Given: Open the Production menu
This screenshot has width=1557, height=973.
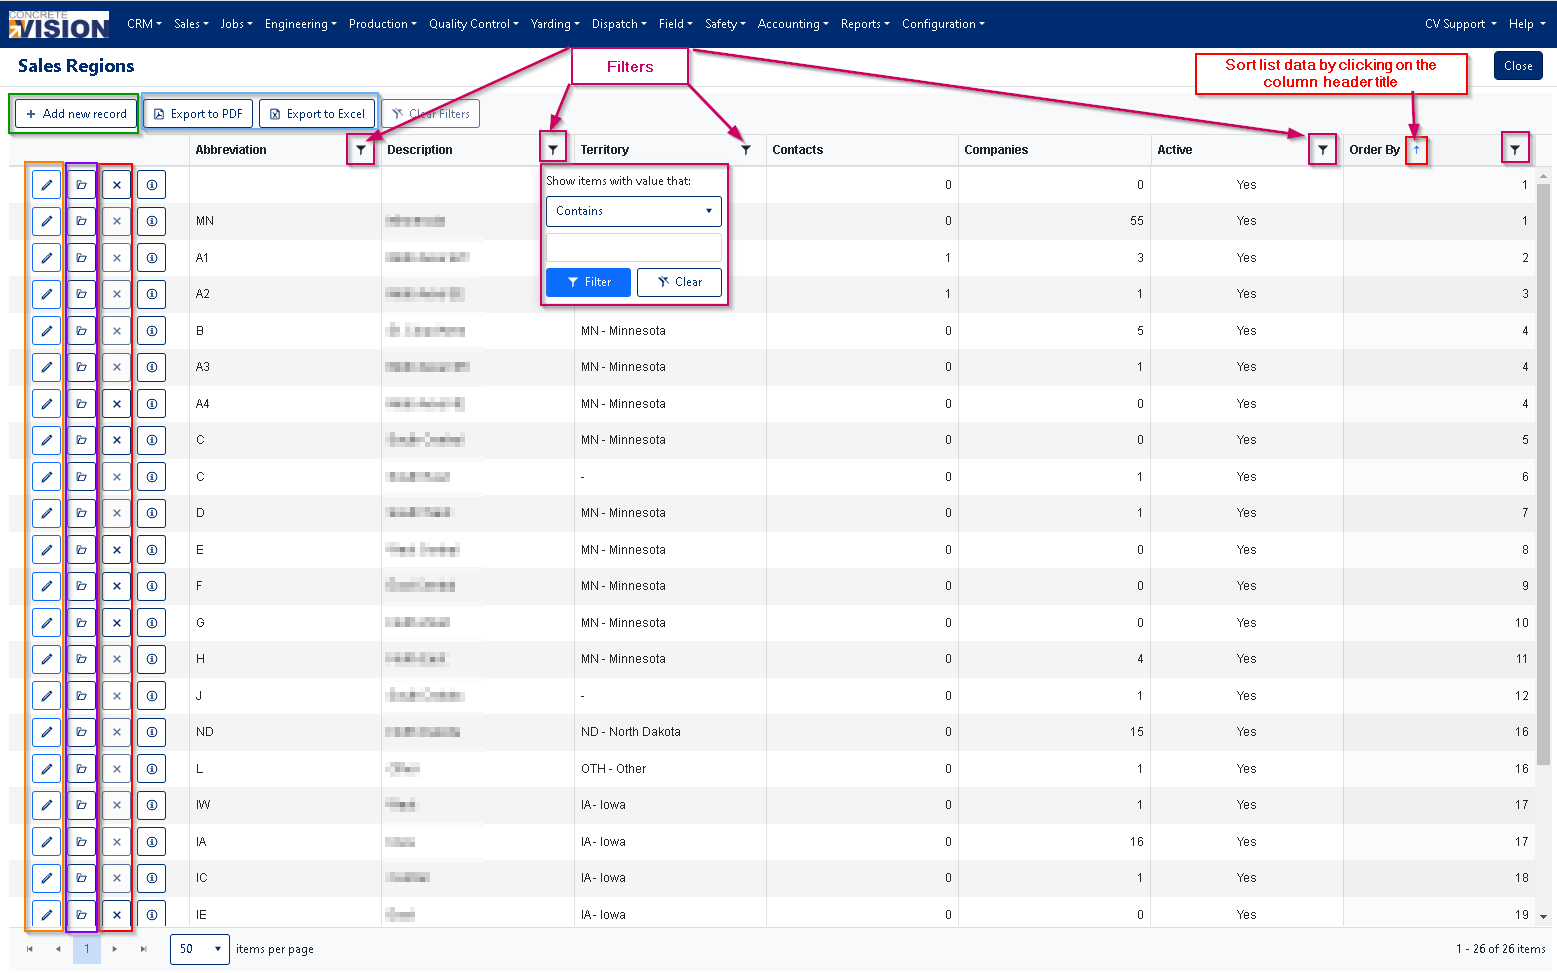Looking at the screenshot, I should [x=383, y=24].
